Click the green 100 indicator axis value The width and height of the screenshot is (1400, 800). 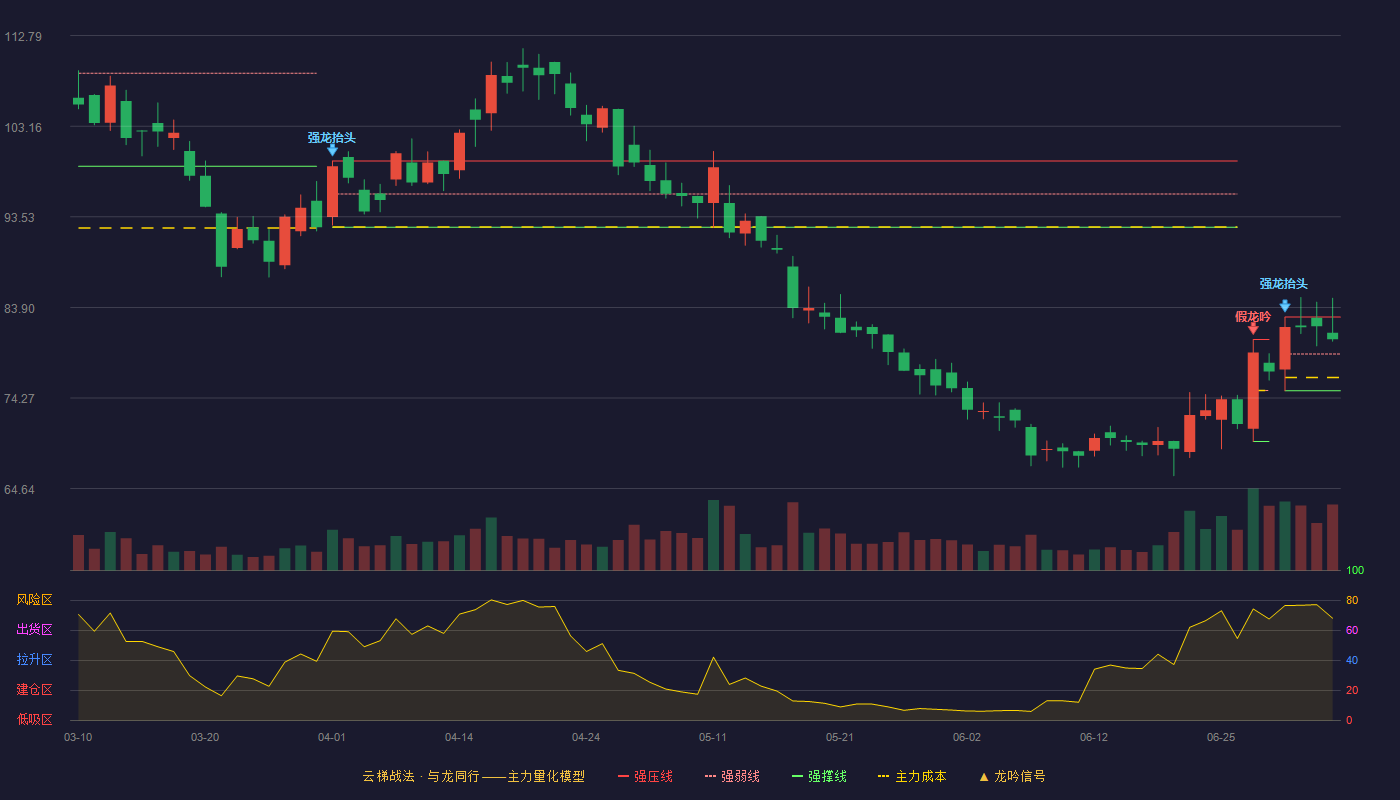[1355, 571]
